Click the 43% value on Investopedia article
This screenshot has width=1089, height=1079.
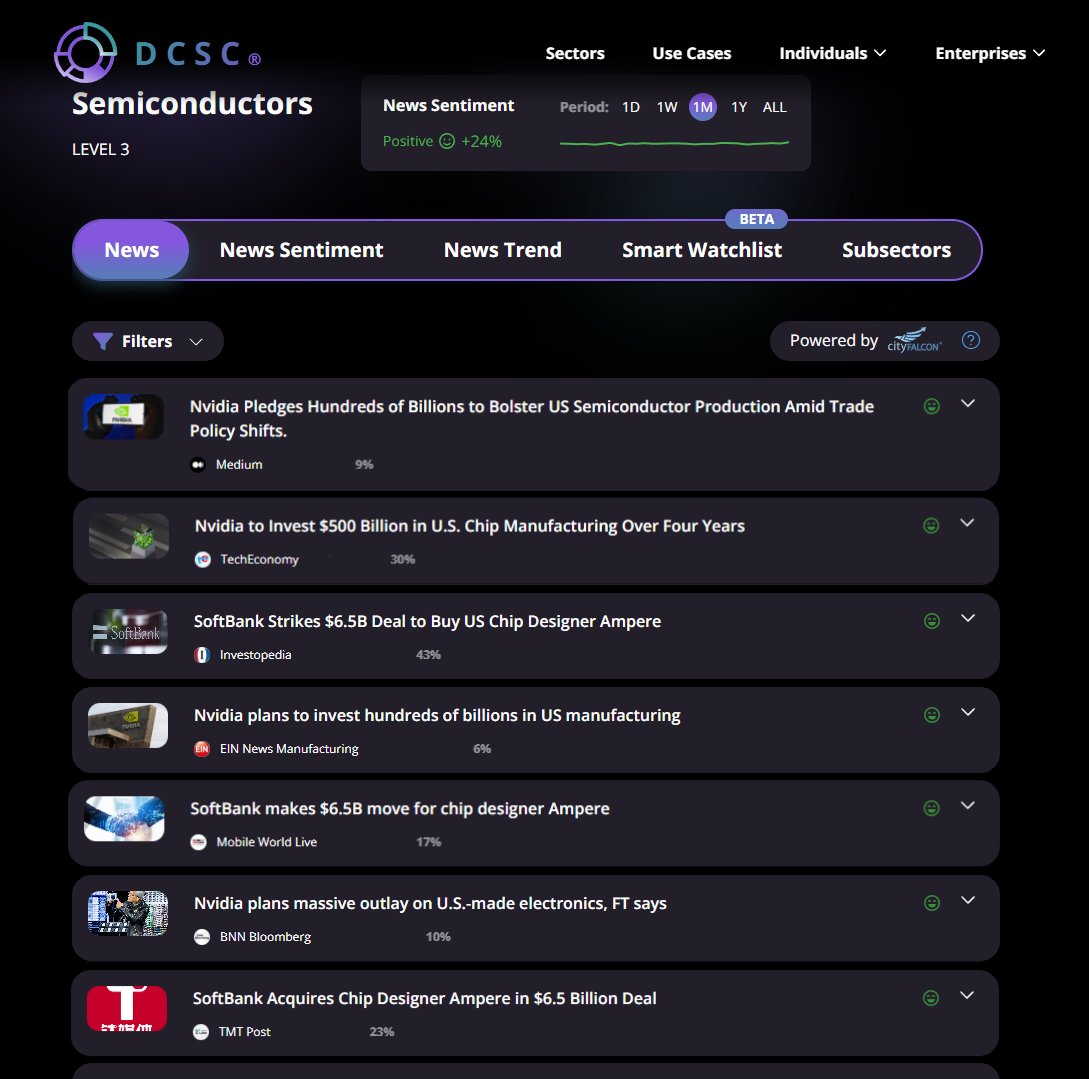[x=428, y=655]
